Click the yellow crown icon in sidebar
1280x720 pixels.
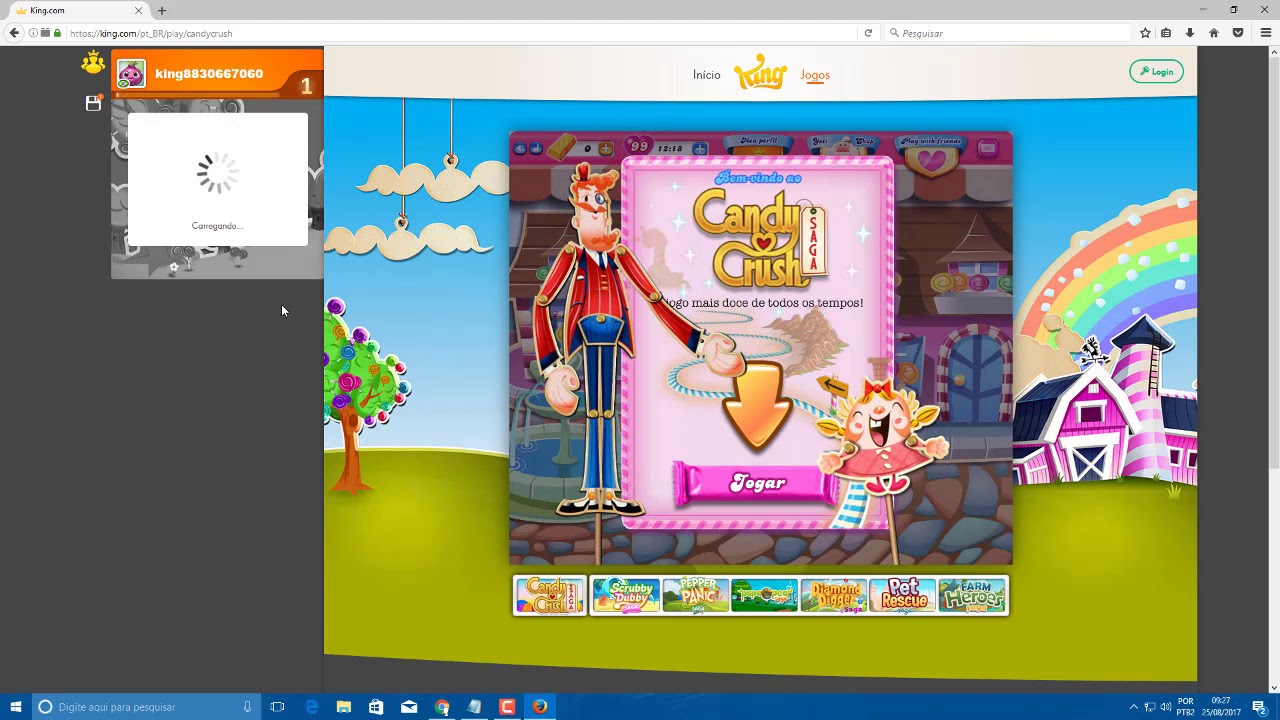click(x=93, y=63)
